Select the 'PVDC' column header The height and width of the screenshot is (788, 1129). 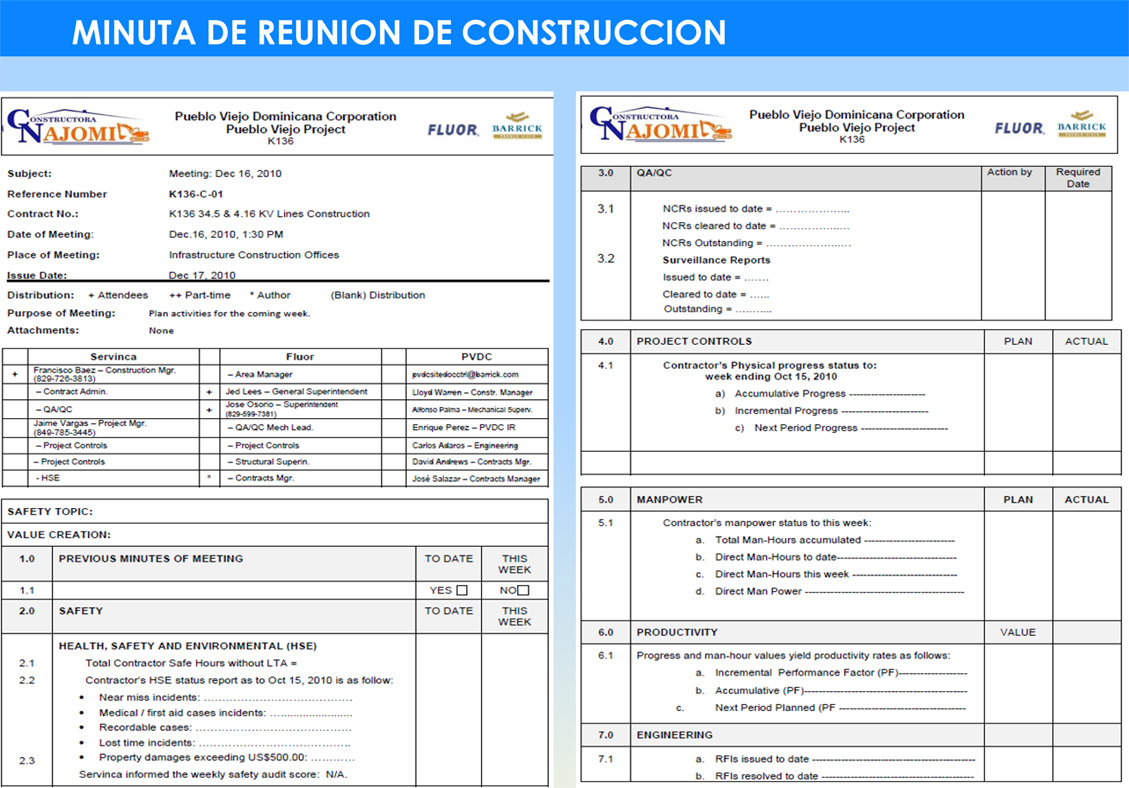tap(477, 357)
